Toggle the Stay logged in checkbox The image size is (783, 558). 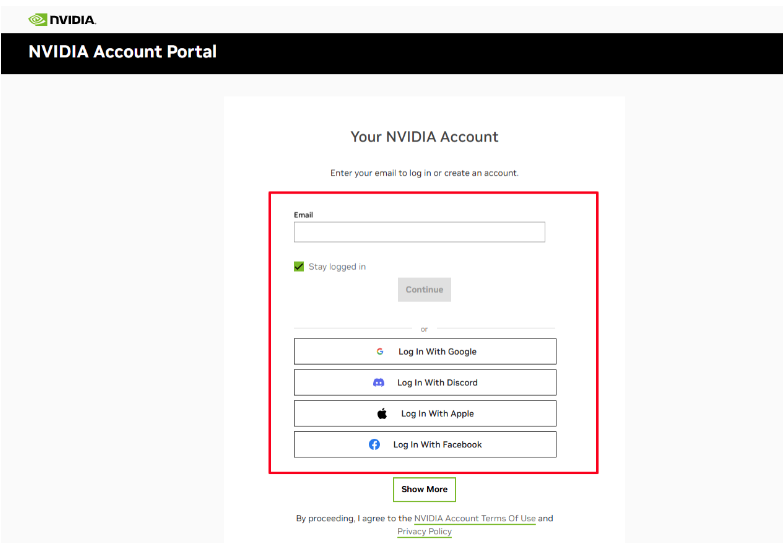299,267
